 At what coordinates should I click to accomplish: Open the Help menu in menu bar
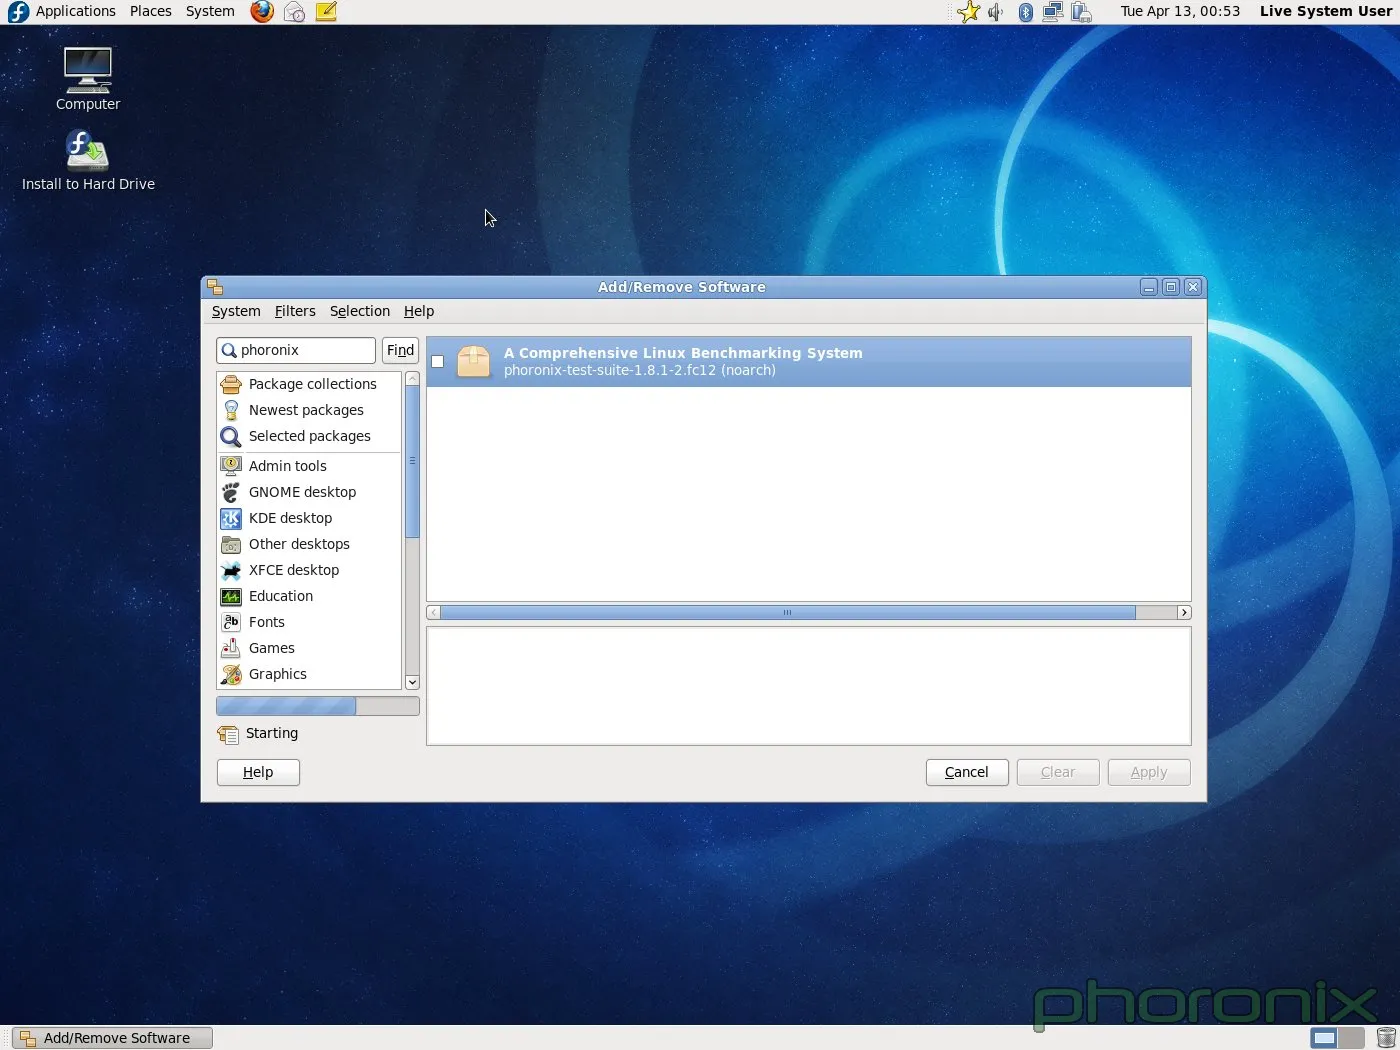pos(419,311)
